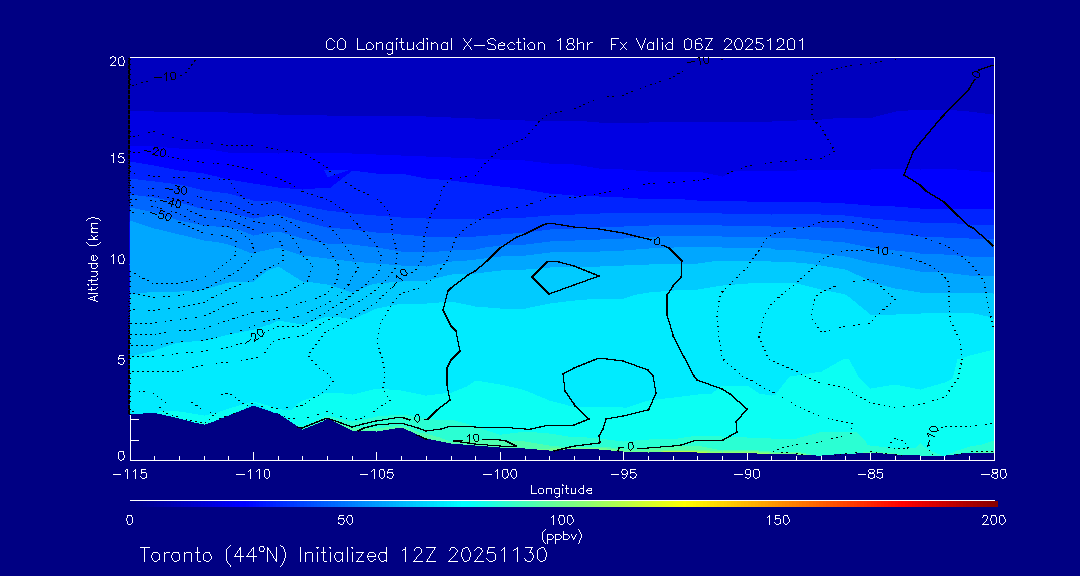Click the altitude axis tick label '15'
The image size is (1080, 576).
click(118, 158)
